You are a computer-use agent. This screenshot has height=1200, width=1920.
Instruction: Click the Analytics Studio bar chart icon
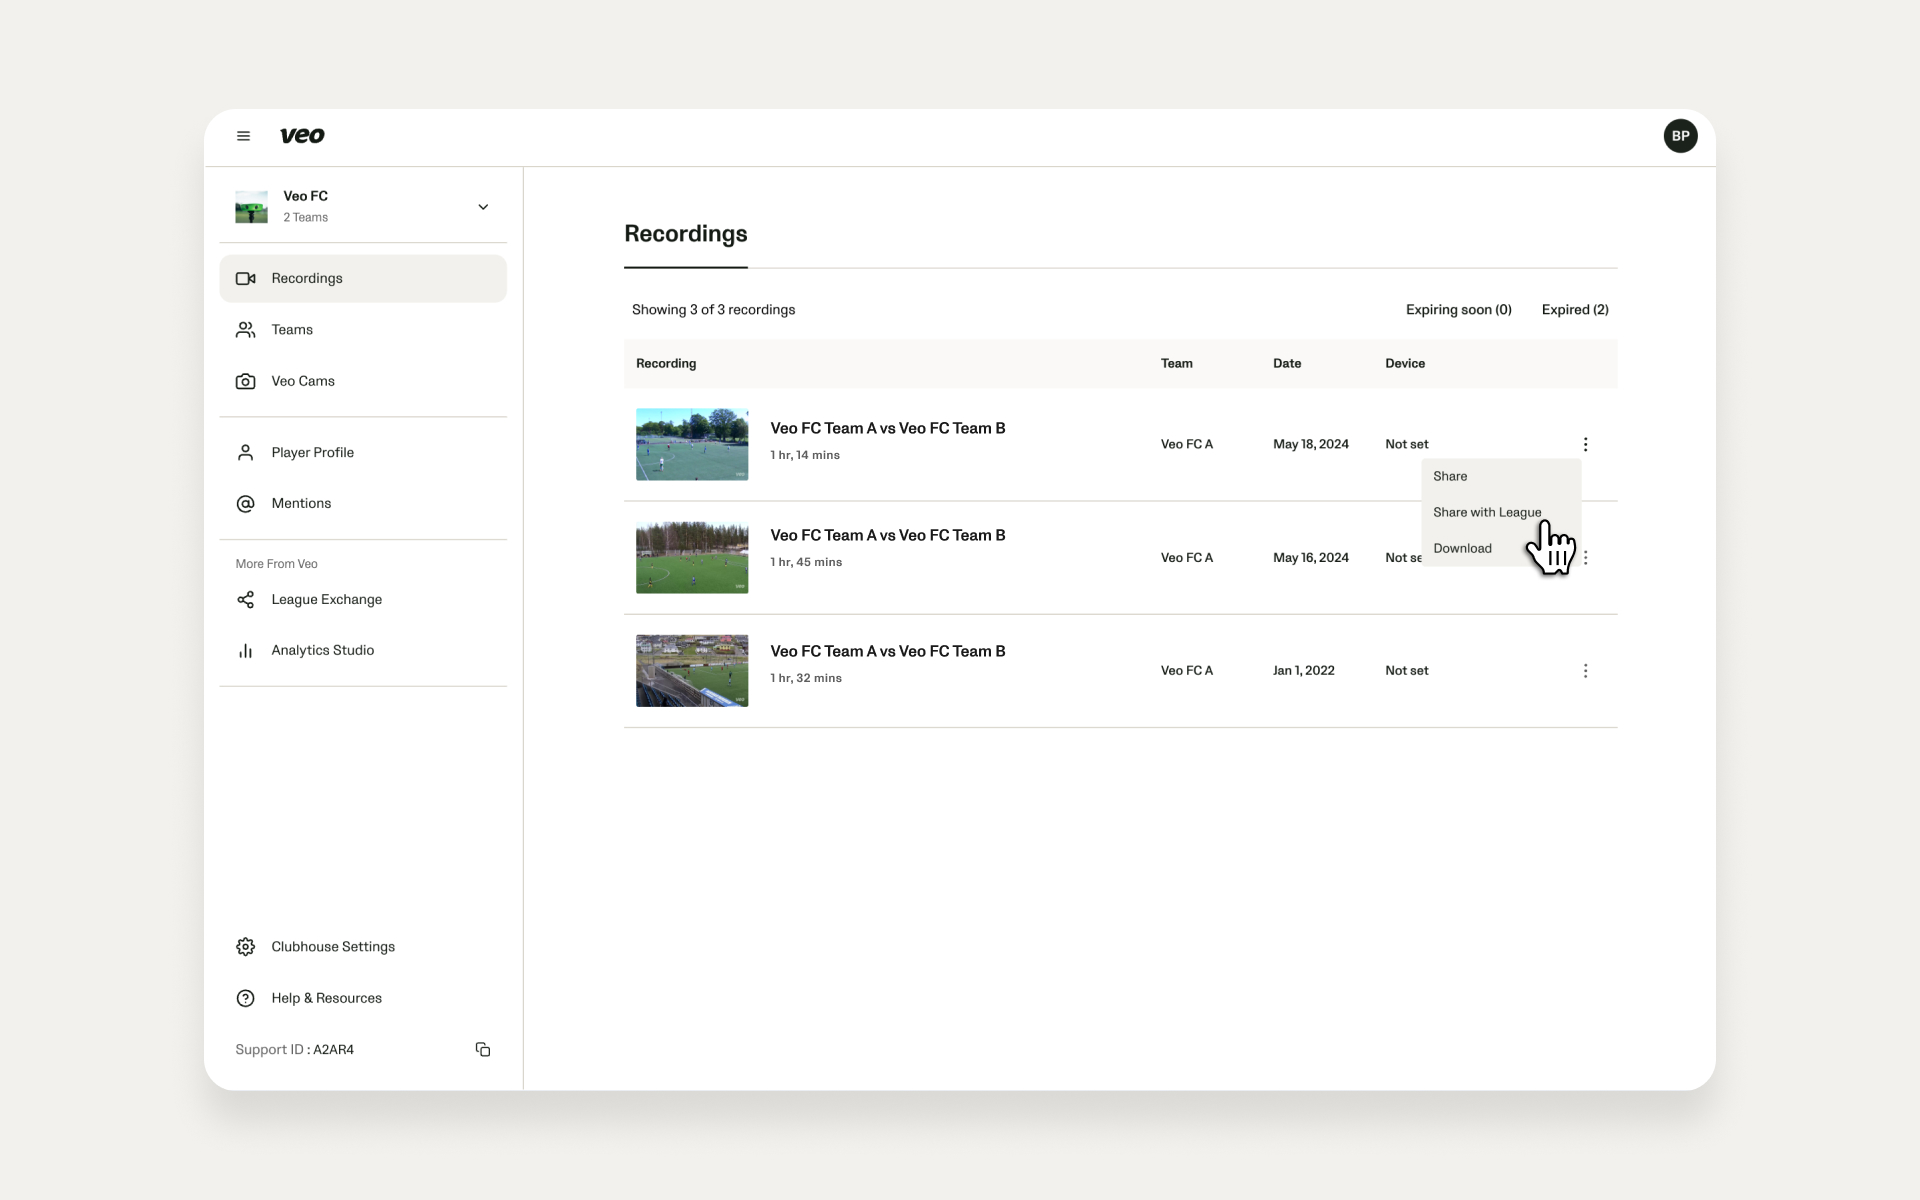coord(245,651)
